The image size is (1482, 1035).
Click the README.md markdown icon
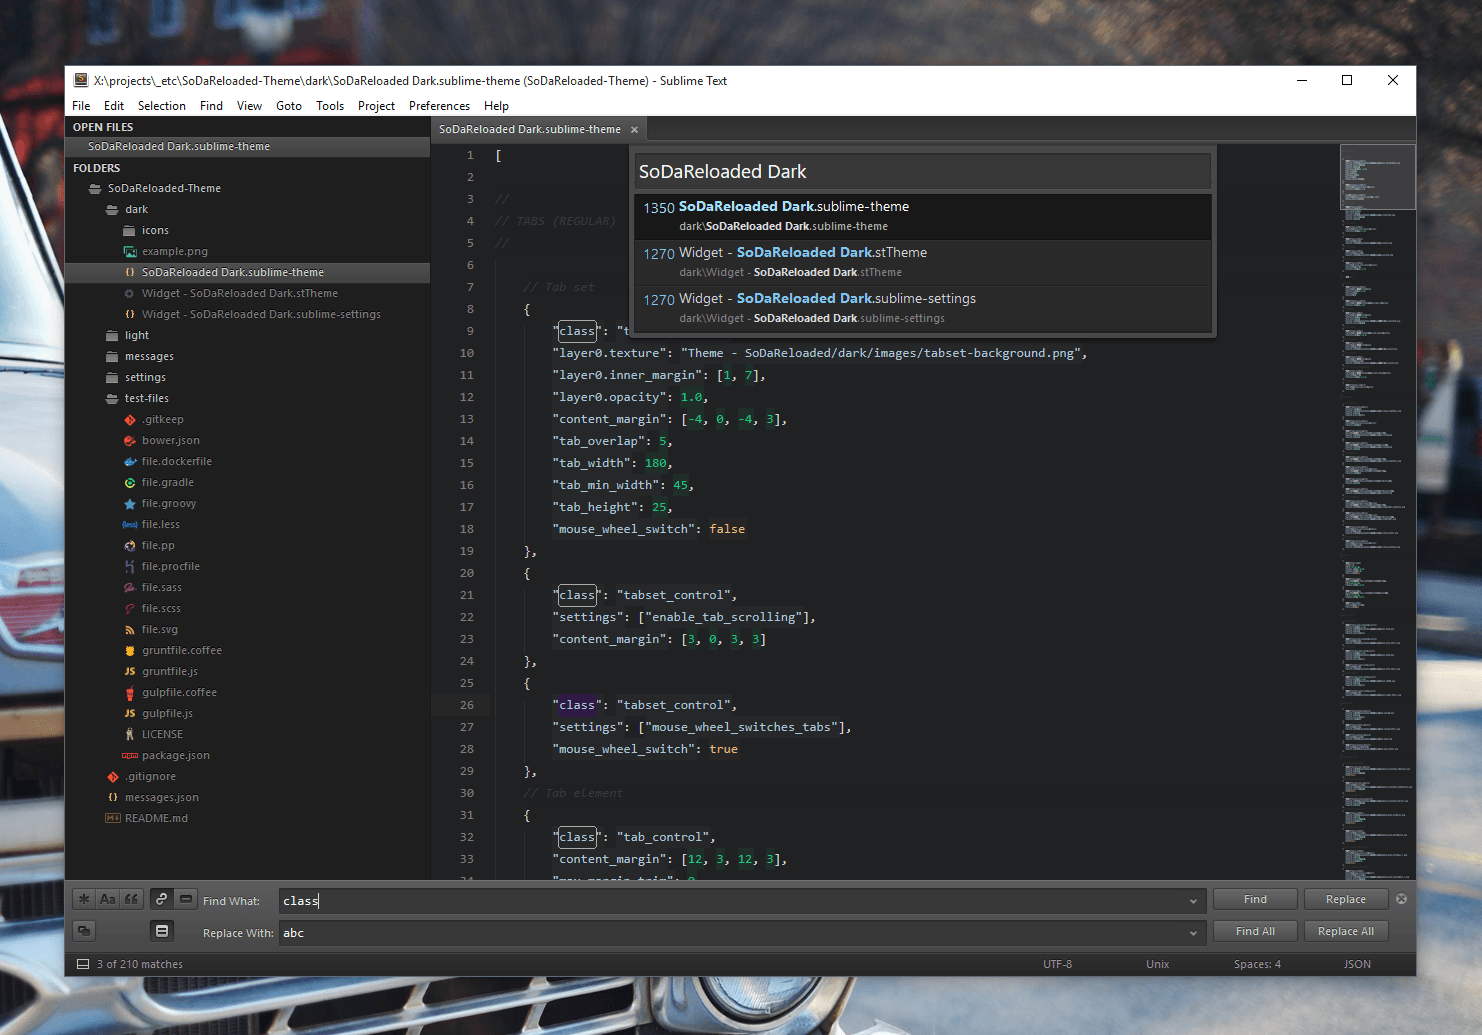(113, 818)
